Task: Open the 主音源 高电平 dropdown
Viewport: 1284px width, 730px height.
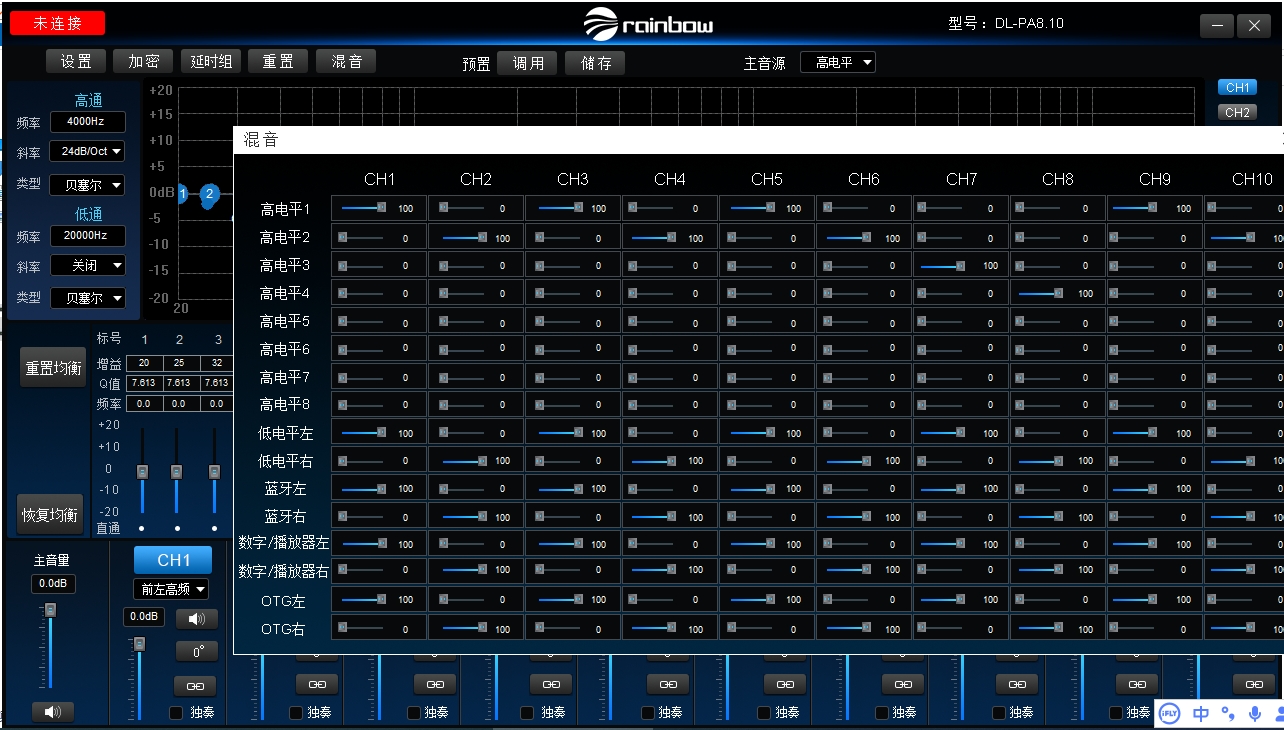Action: point(837,63)
